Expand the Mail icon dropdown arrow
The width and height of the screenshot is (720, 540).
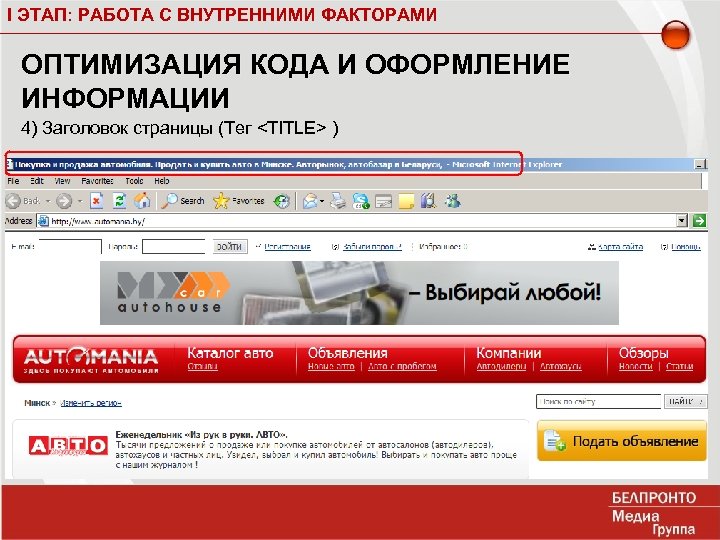tap(322, 201)
